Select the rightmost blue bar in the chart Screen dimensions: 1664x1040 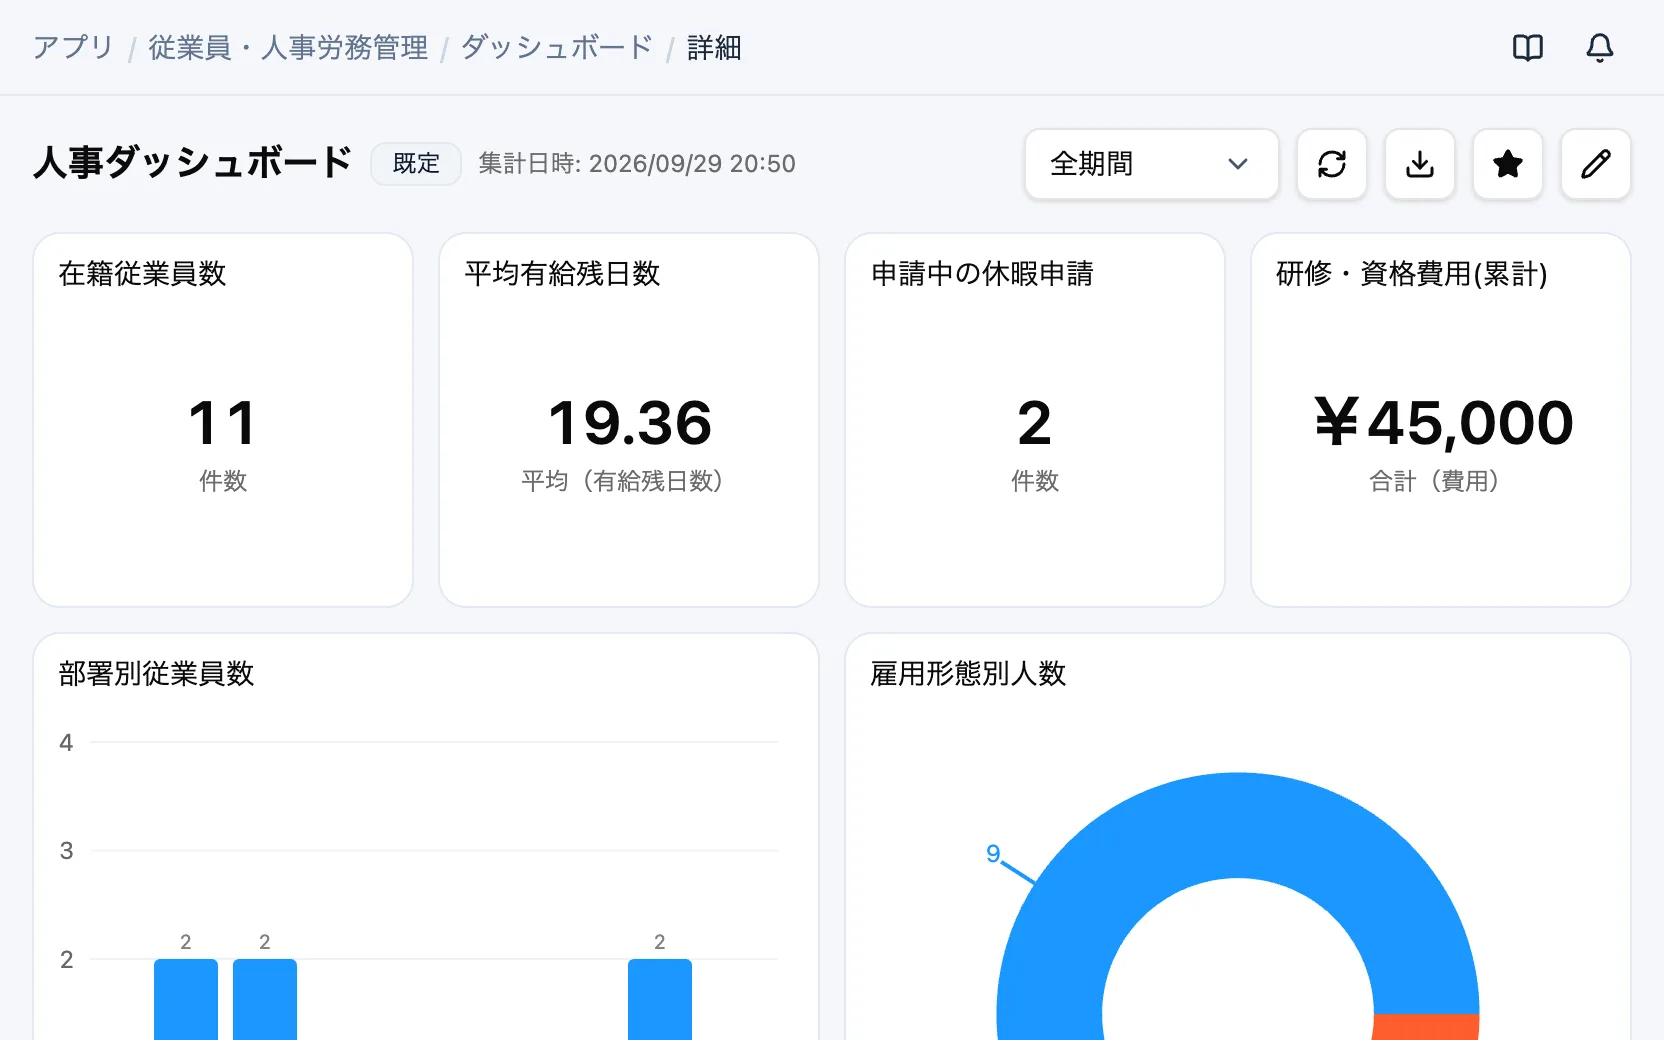click(x=660, y=999)
